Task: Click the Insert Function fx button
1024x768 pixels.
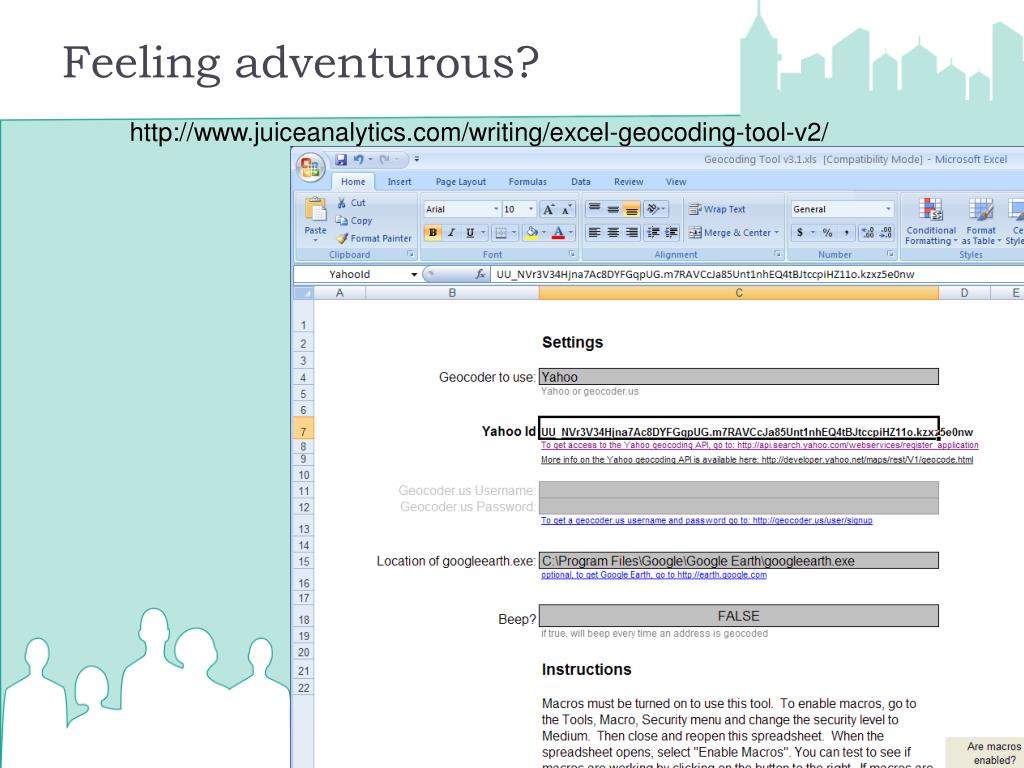Action: 480,274
